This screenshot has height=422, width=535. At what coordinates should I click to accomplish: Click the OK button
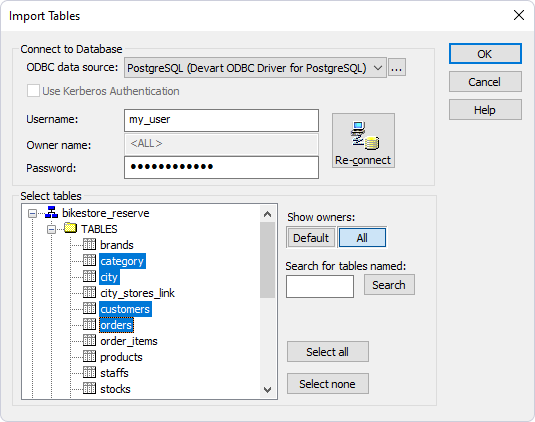[485, 54]
